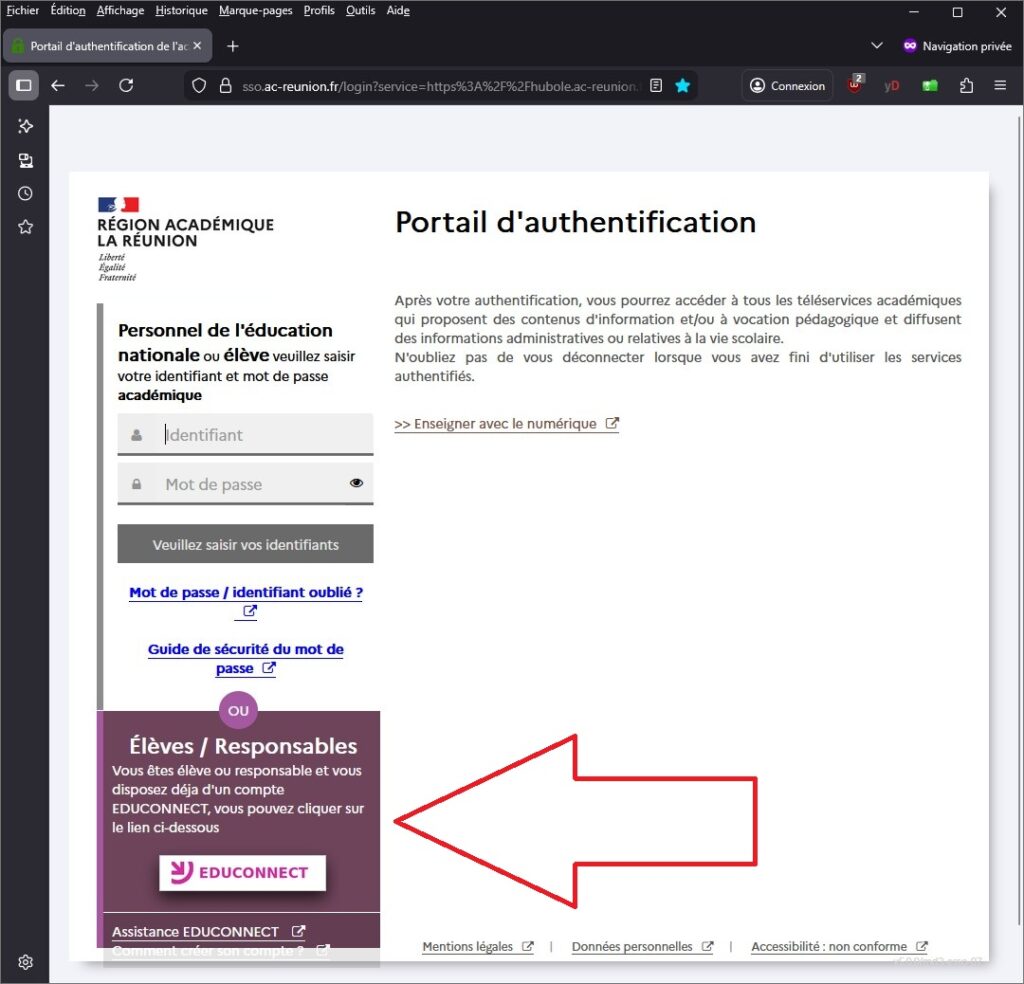1024x984 pixels.
Task: Click the bookmark star icon in address bar
Action: pyautogui.click(x=683, y=86)
